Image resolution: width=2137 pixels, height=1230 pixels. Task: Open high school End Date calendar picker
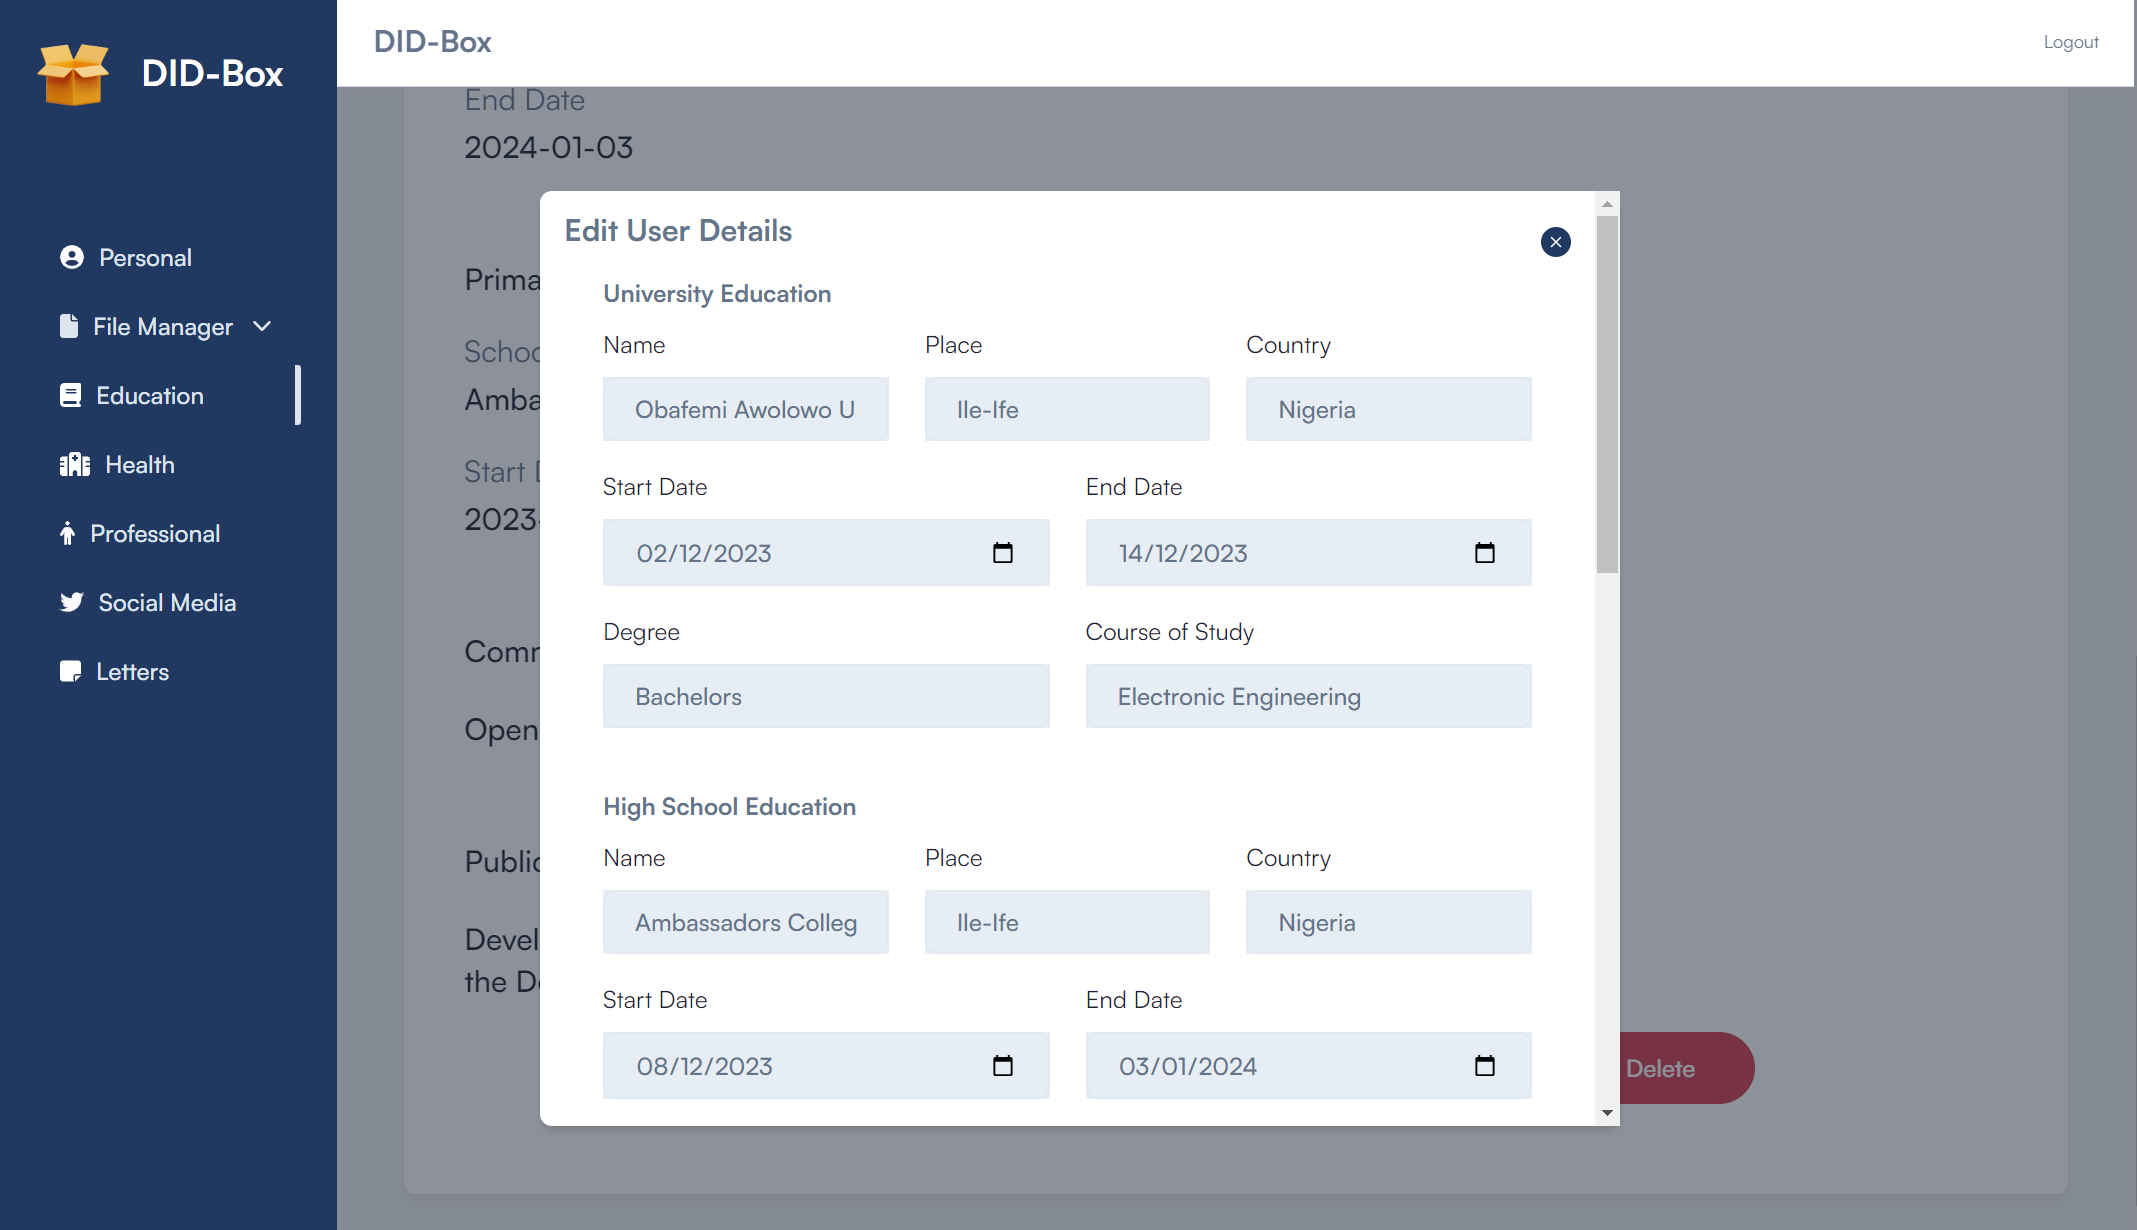(1484, 1066)
